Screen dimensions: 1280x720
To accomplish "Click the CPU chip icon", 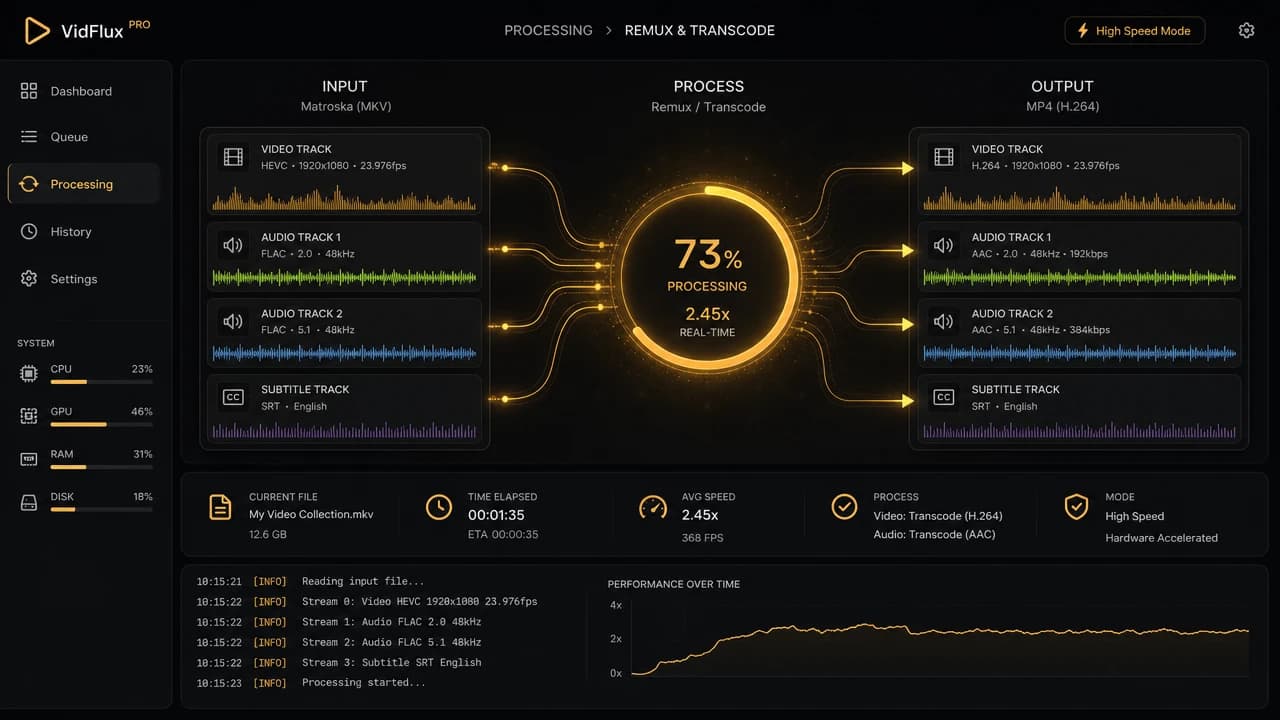I will tap(29, 374).
